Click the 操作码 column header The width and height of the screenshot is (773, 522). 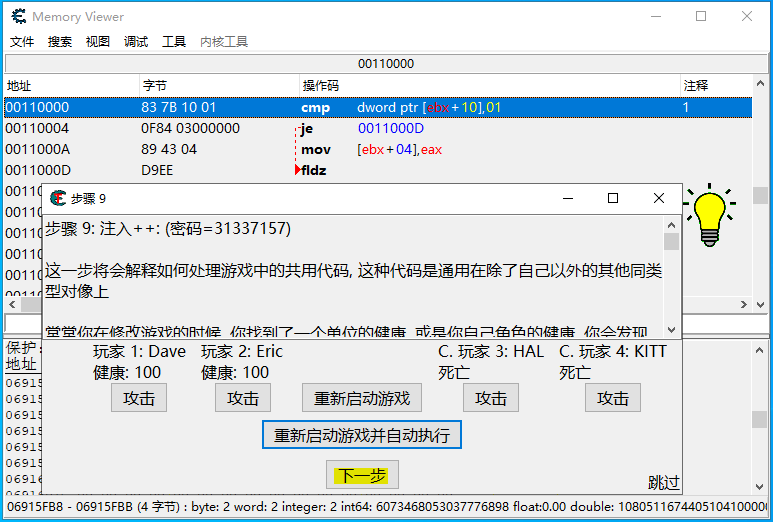[490, 86]
